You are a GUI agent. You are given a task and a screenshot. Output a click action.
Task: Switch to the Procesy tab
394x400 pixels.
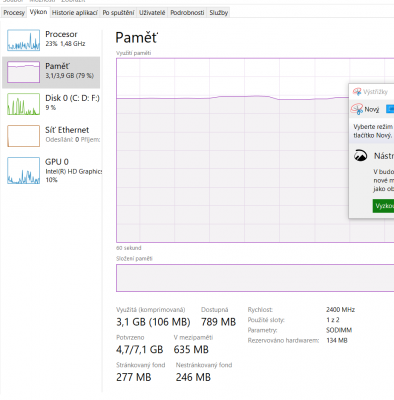14,13
